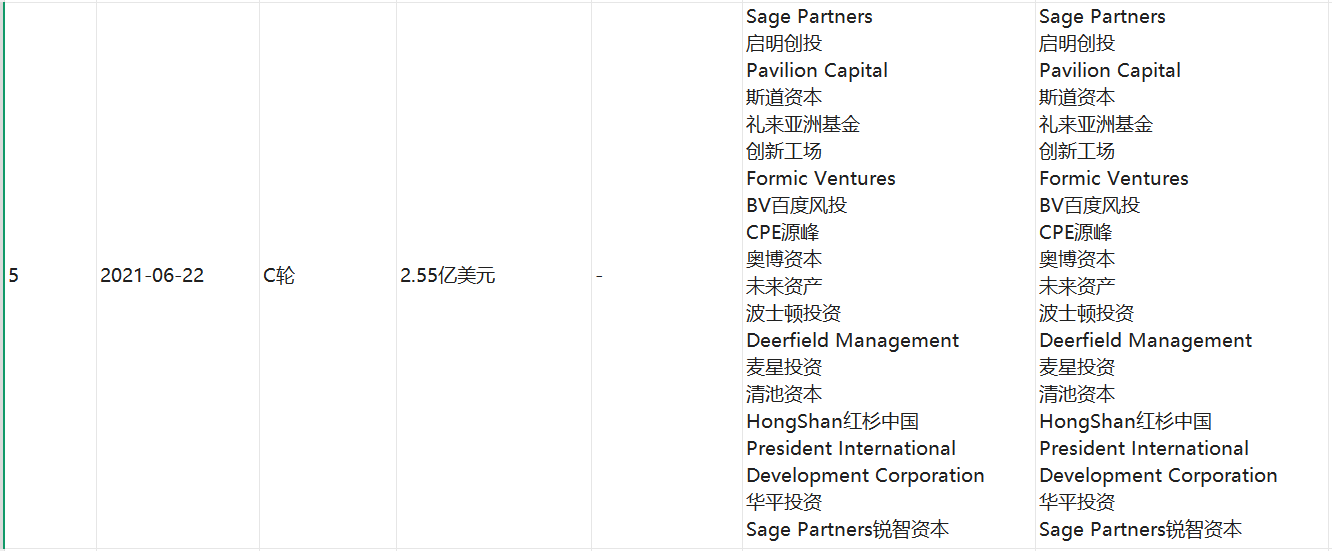Click Formic Ventures in the first investor column
This screenshot has width=1332, height=551.
[821, 179]
